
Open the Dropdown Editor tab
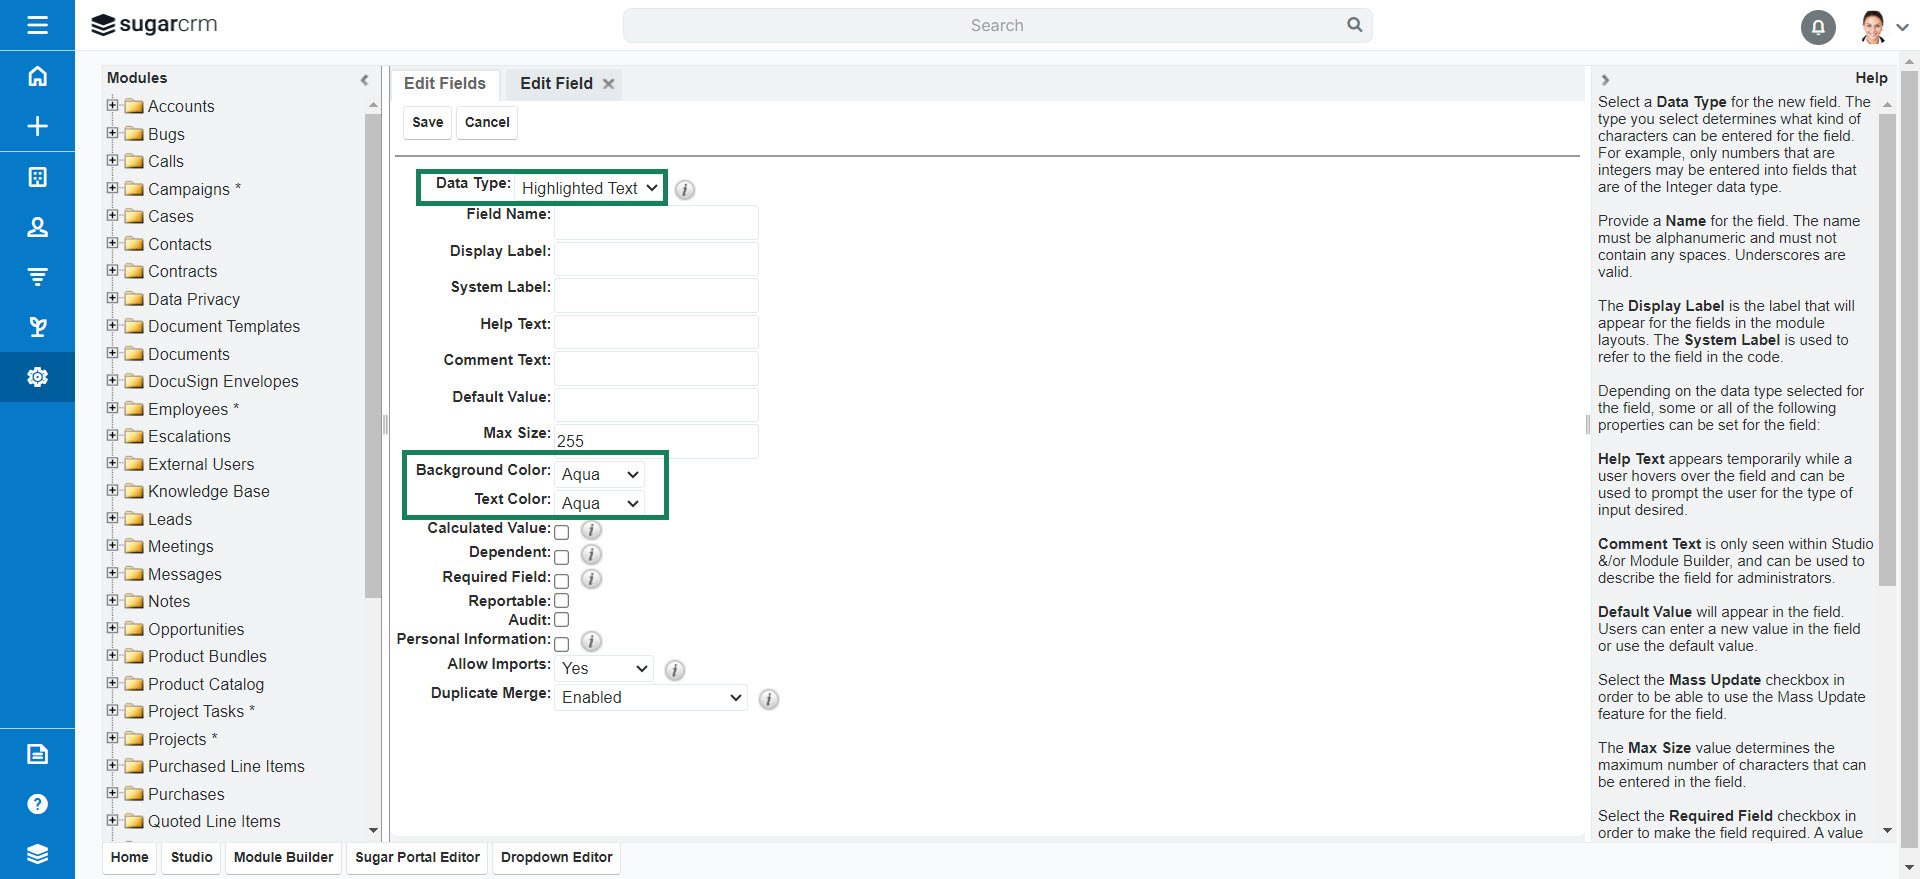tap(557, 858)
